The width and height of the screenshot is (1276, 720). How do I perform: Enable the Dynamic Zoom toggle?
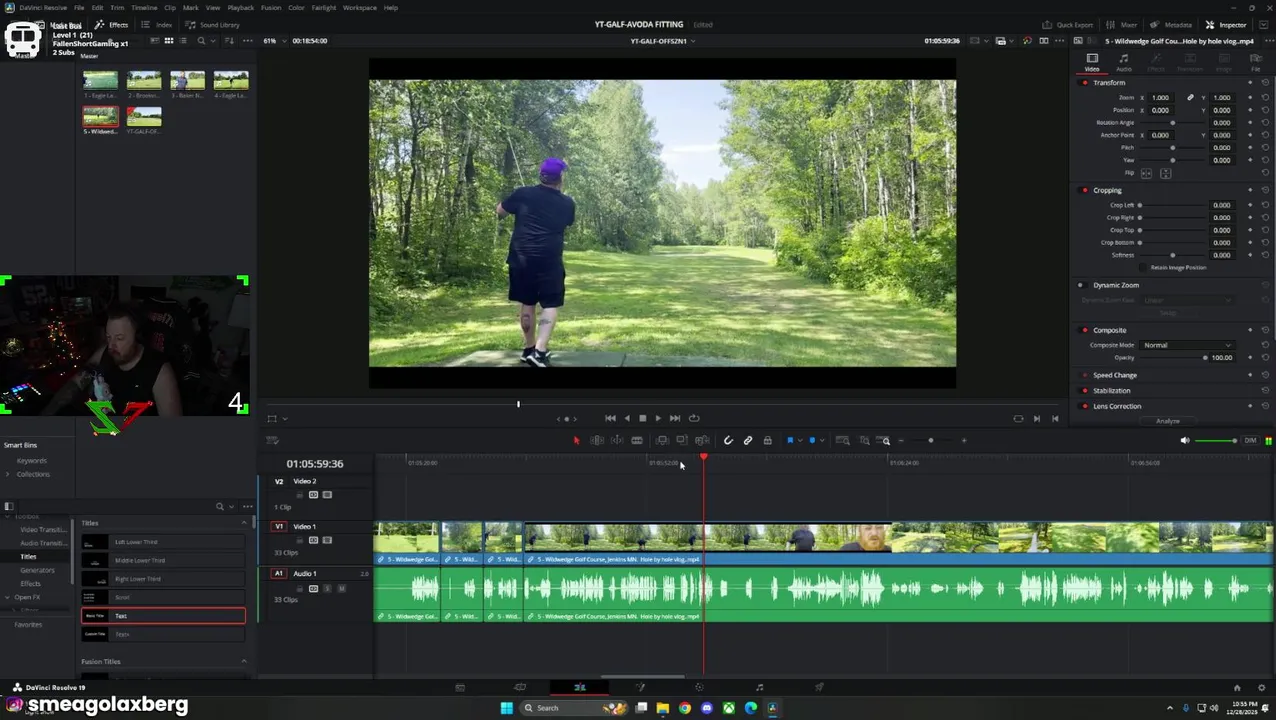tap(1080, 285)
